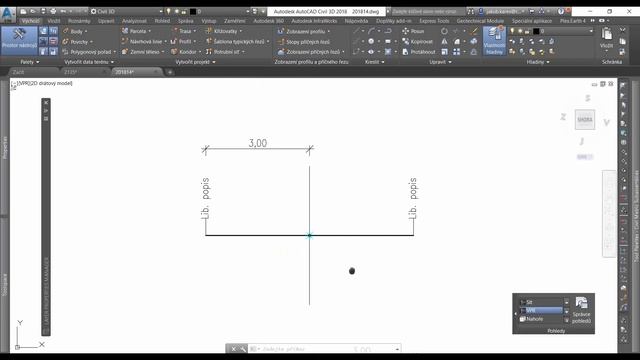Click the Zemní těleso grading tool
This screenshot has width=640, height=360.
[143, 52]
